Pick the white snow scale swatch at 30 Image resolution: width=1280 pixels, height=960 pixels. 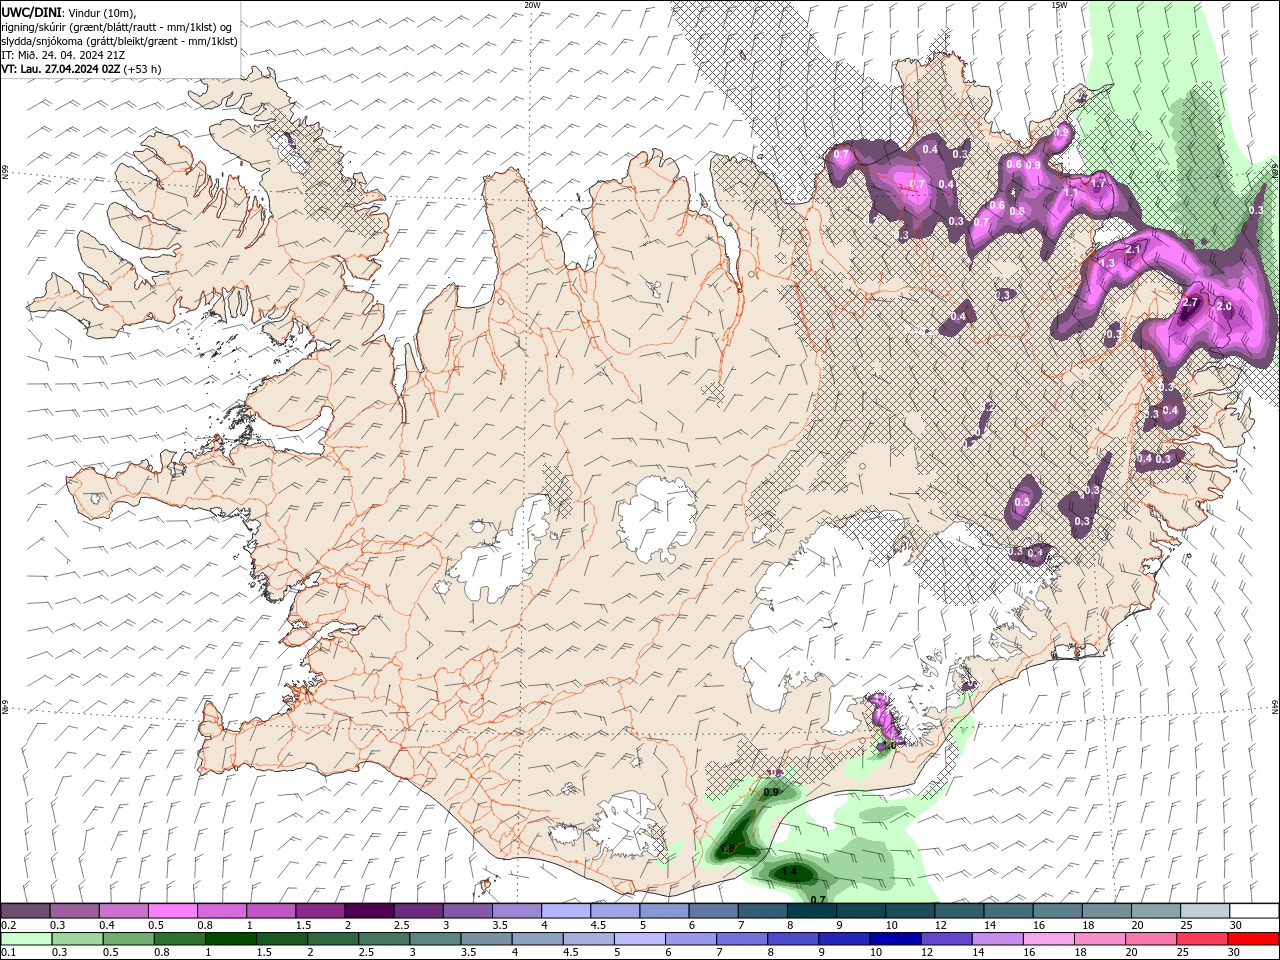[x=1254, y=910]
